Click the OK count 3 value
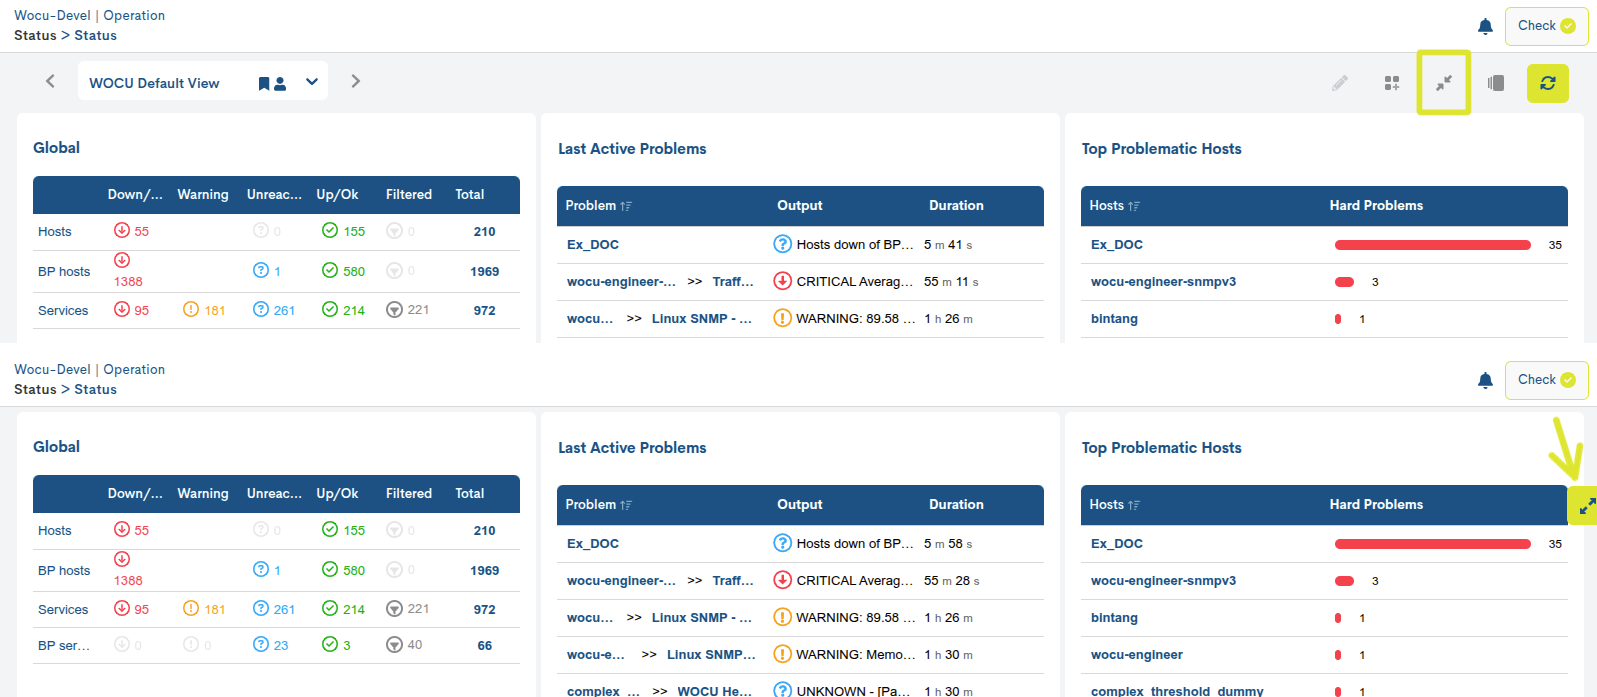This screenshot has height=697, width=1597. [x=346, y=646]
